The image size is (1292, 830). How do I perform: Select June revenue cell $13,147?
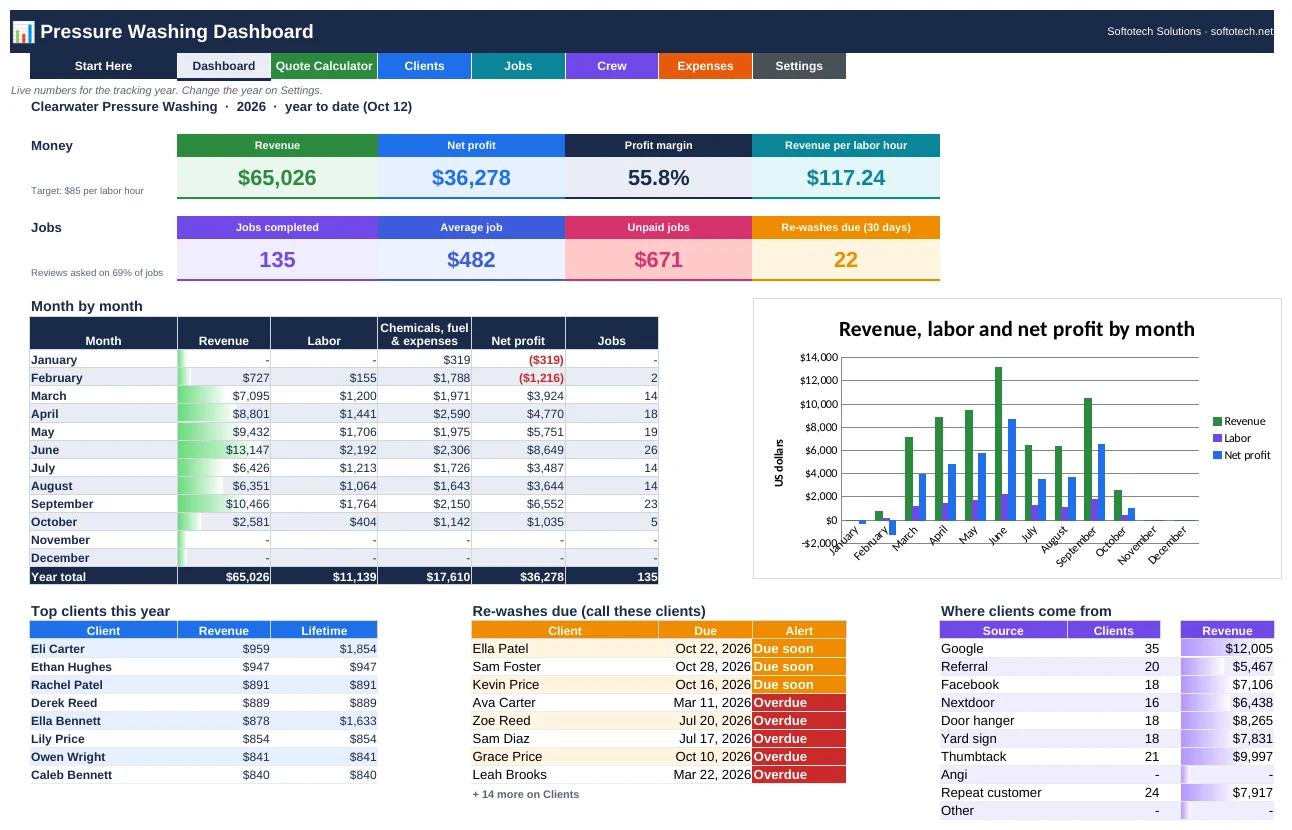click(x=224, y=450)
